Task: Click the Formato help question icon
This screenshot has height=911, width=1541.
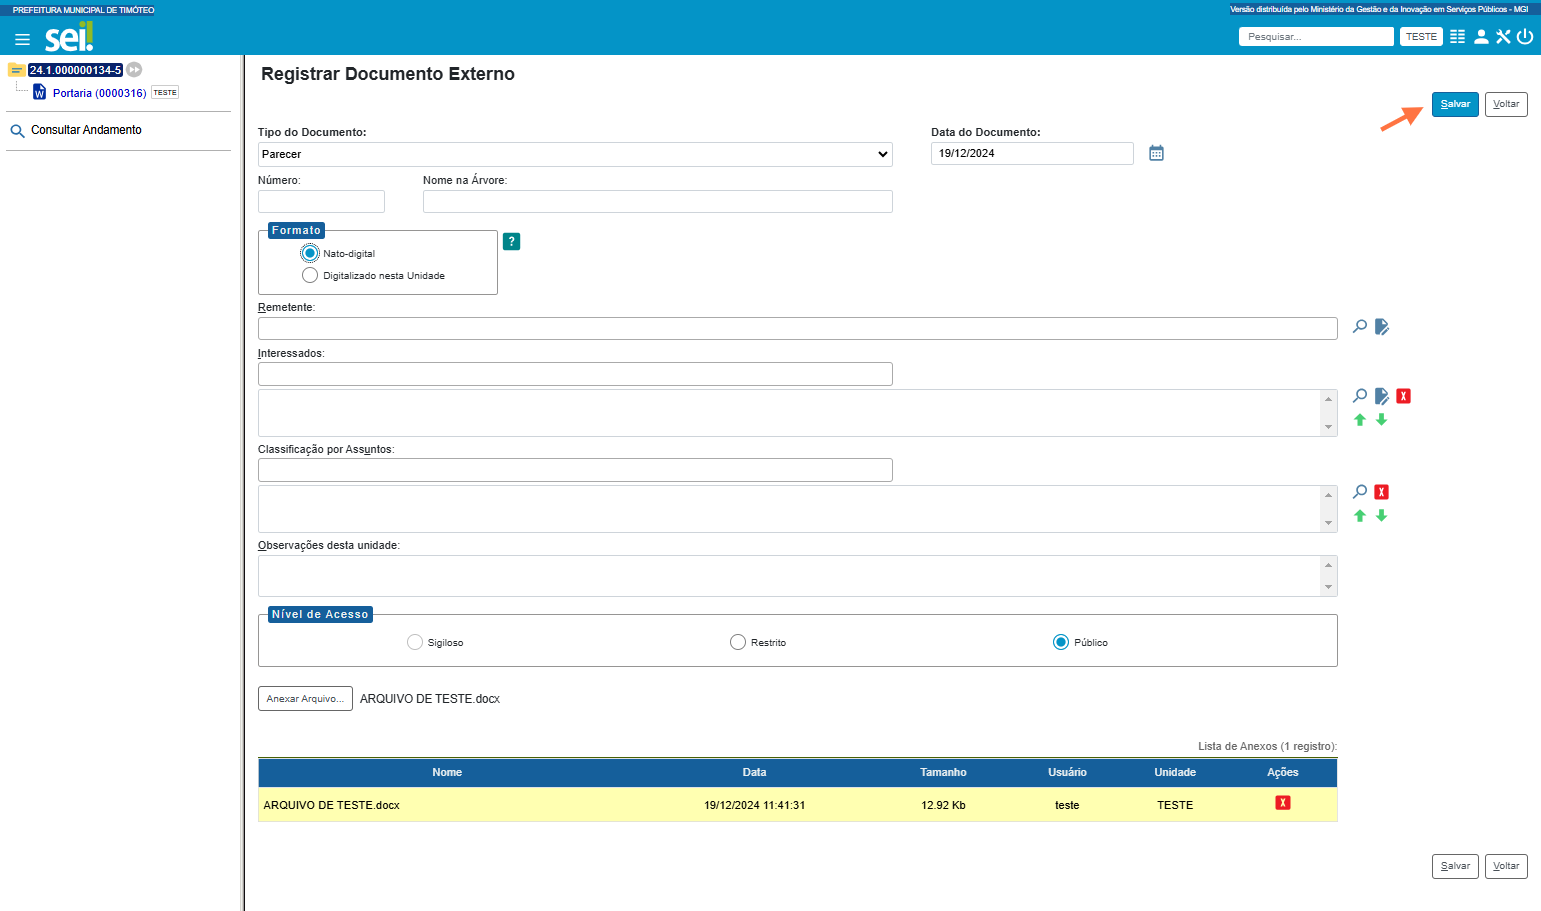Action: [x=511, y=241]
